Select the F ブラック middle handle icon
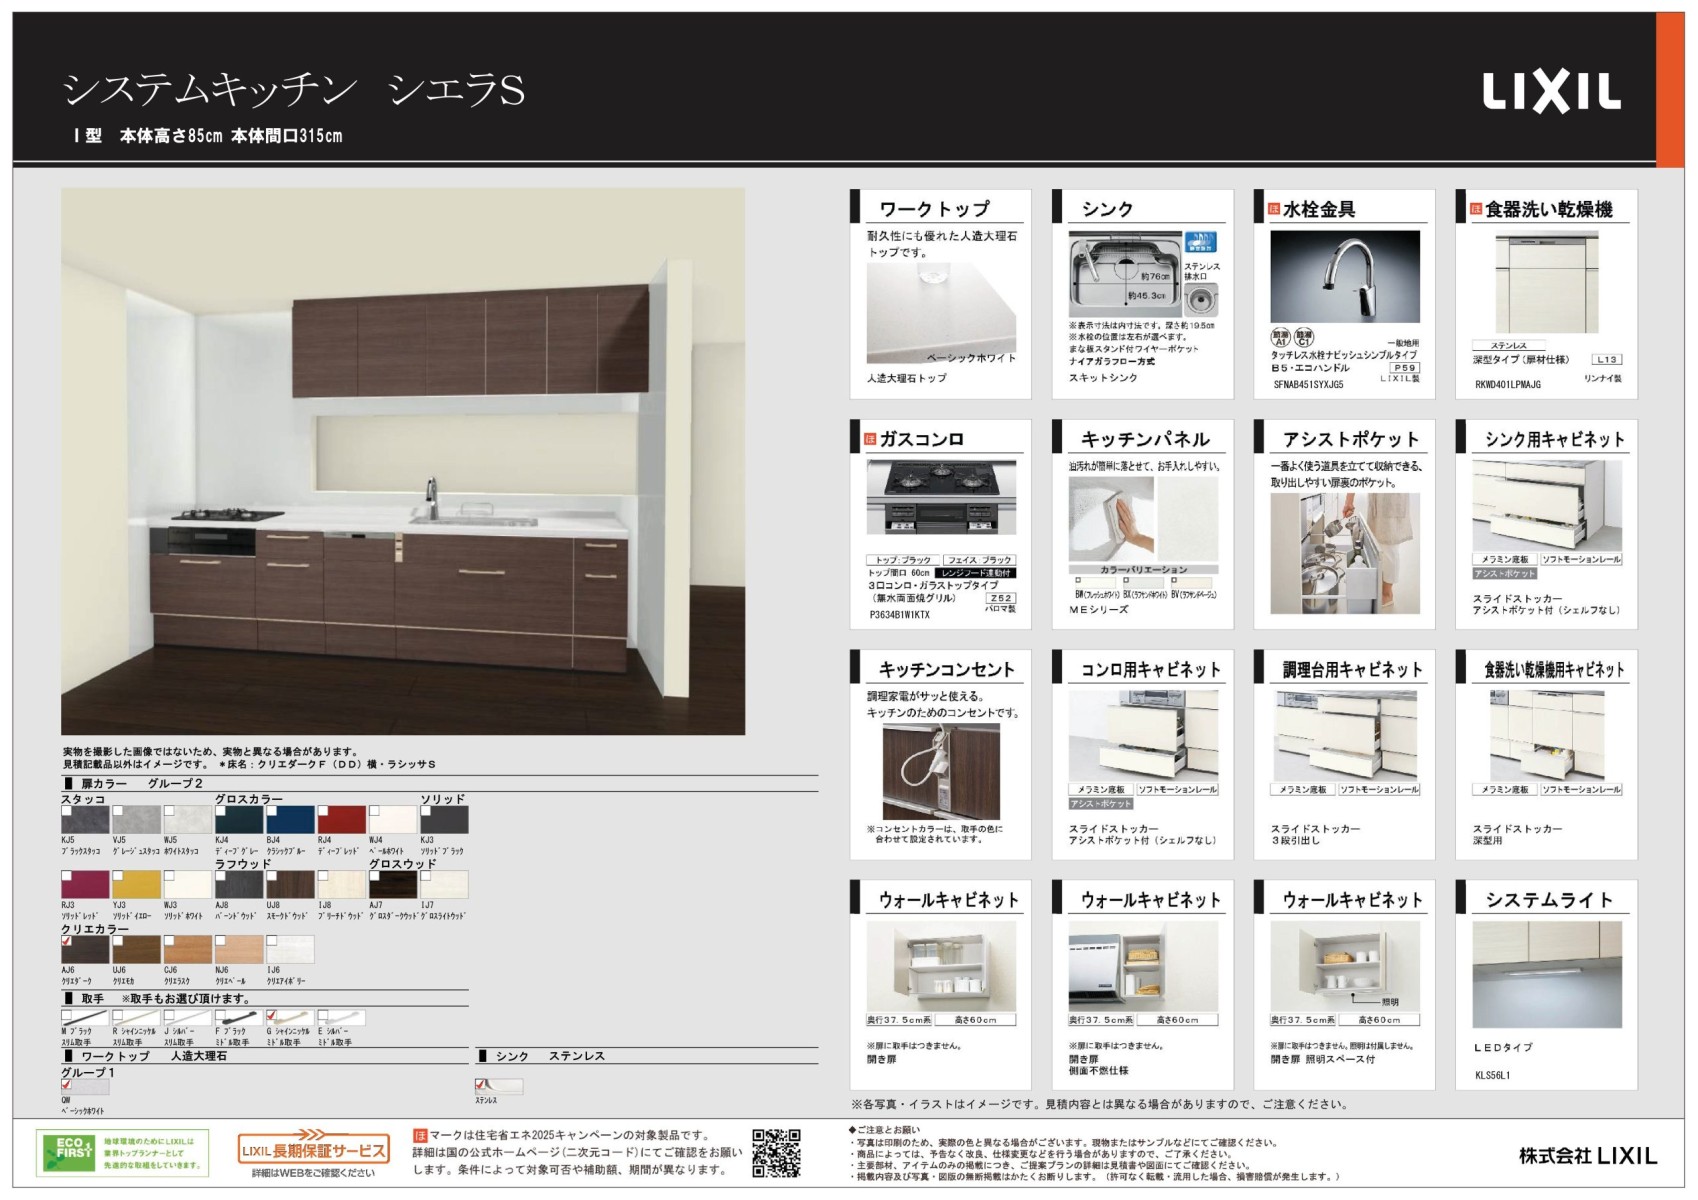 click(x=238, y=1018)
